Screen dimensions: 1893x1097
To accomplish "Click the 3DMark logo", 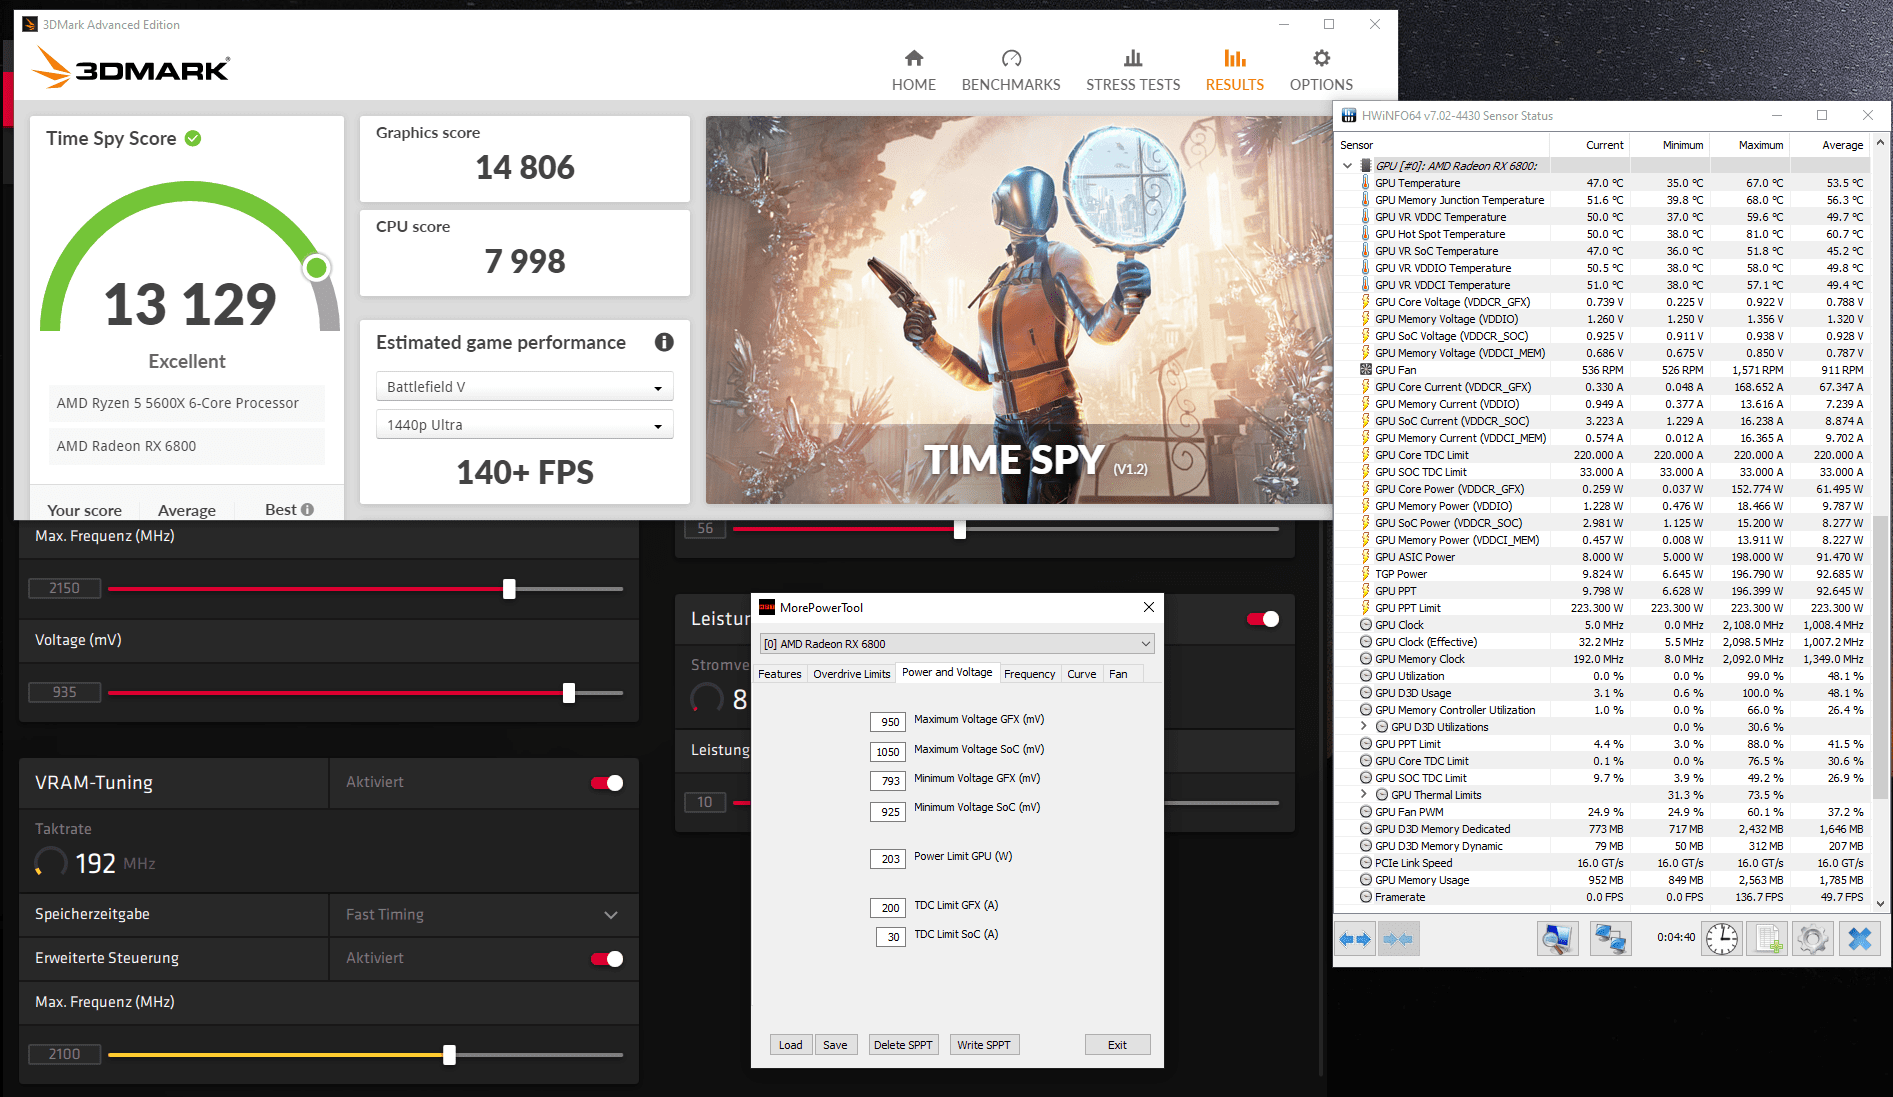I will [x=131, y=68].
